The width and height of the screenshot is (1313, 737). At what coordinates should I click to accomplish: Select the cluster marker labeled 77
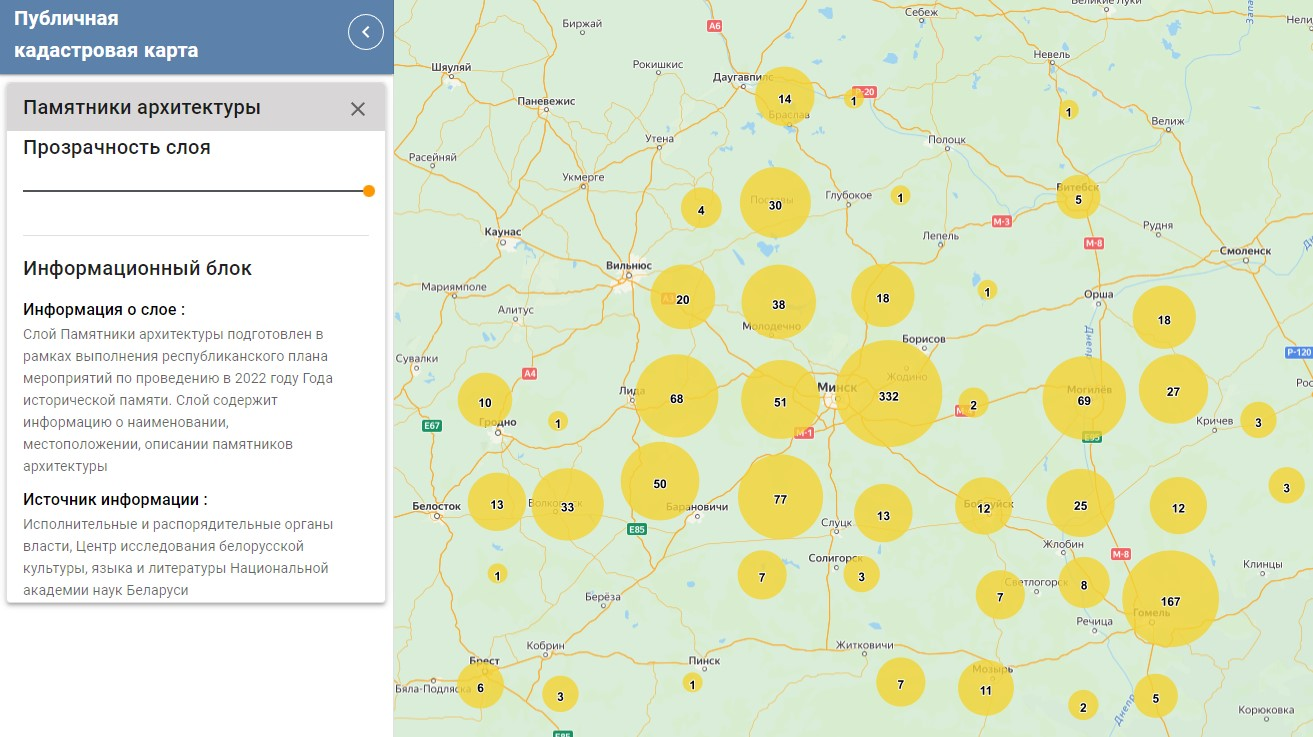tap(780, 498)
